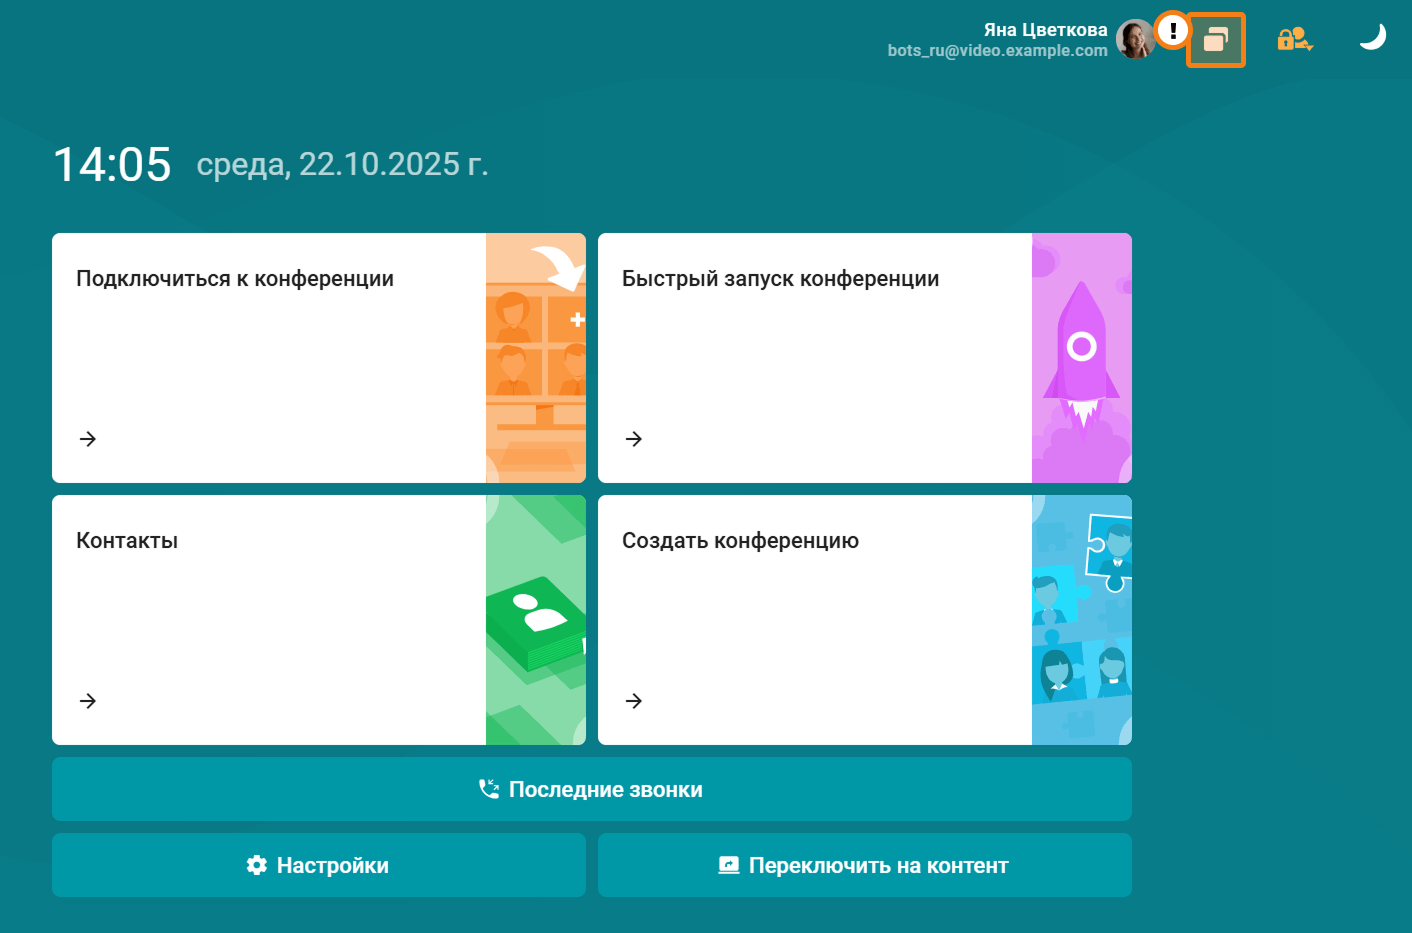
Task: Click the screen share icon on Переключить на контент
Action: pos(728,864)
